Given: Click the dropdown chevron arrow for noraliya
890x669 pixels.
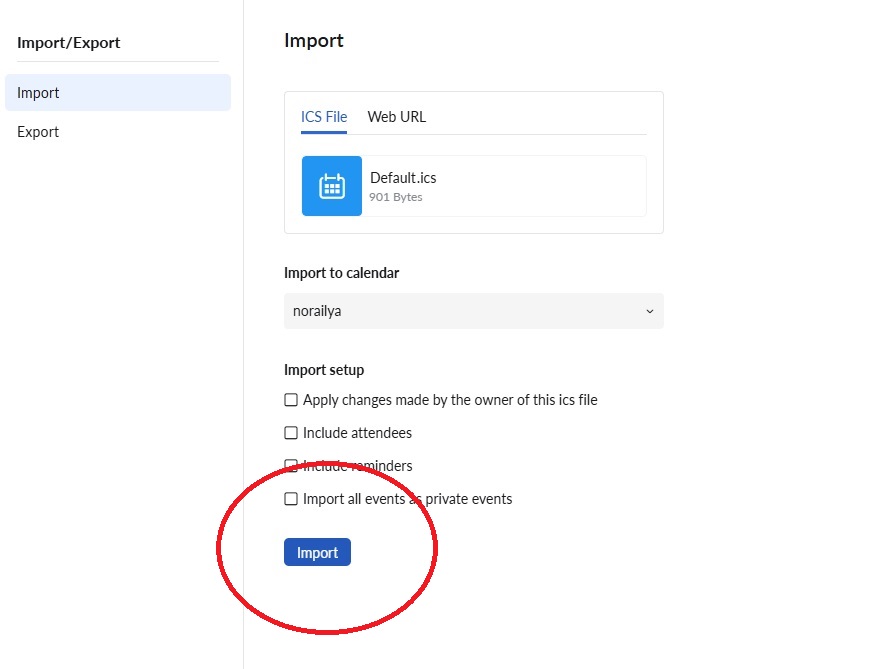Looking at the screenshot, I should [x=649, y=311].
